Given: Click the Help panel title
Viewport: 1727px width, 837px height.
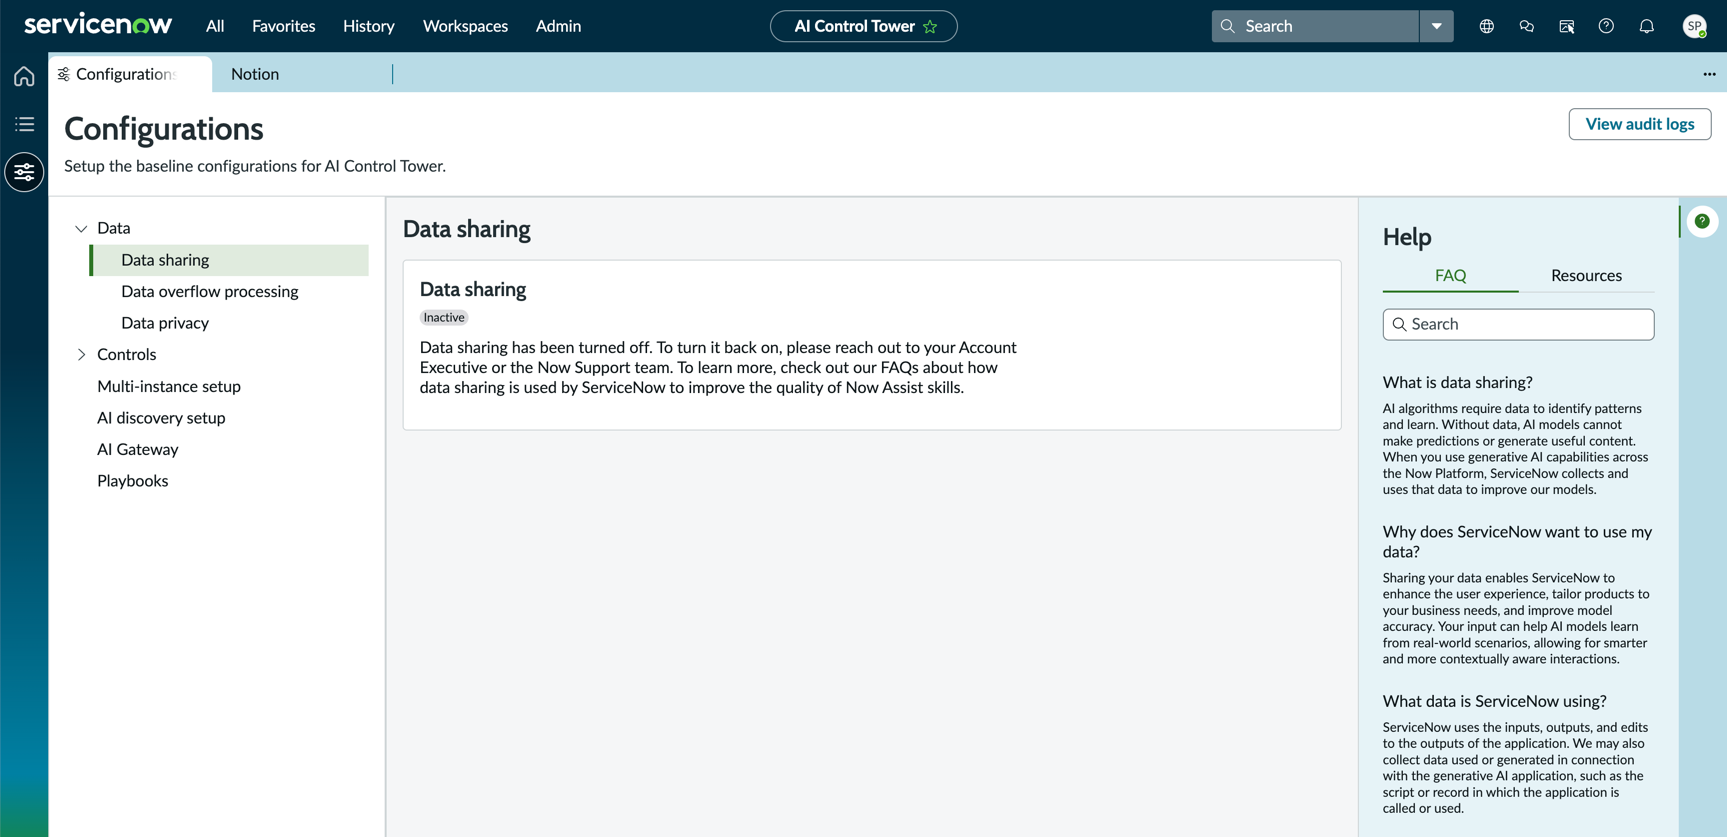Looking at the screenshot, I should tap(1407, 237).
